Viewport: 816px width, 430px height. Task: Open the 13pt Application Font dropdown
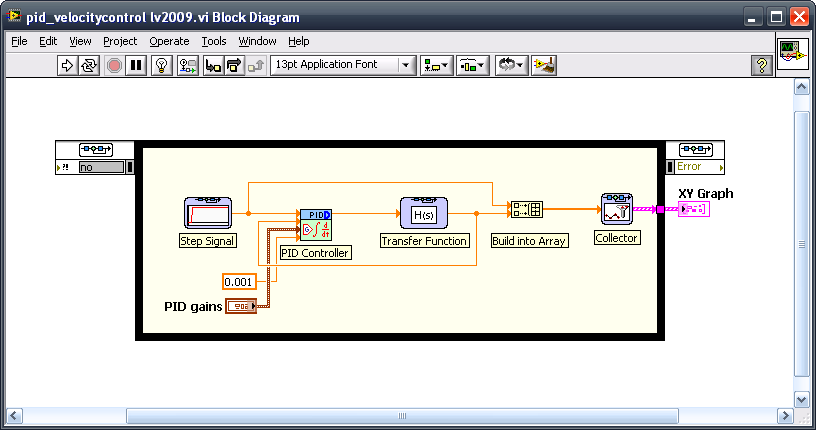tap(343, 65)
